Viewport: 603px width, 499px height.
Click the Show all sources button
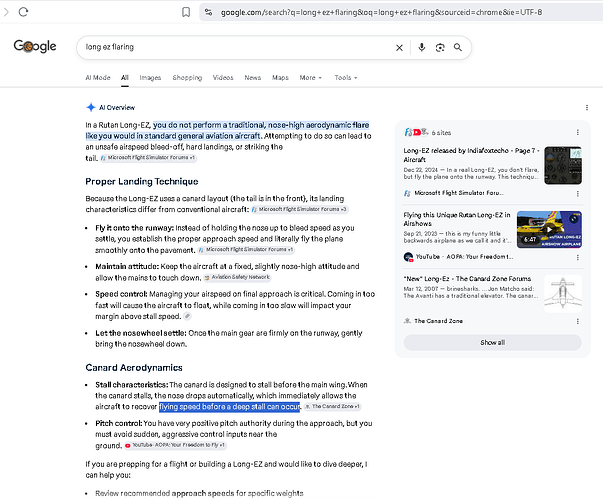coord(492,342)
